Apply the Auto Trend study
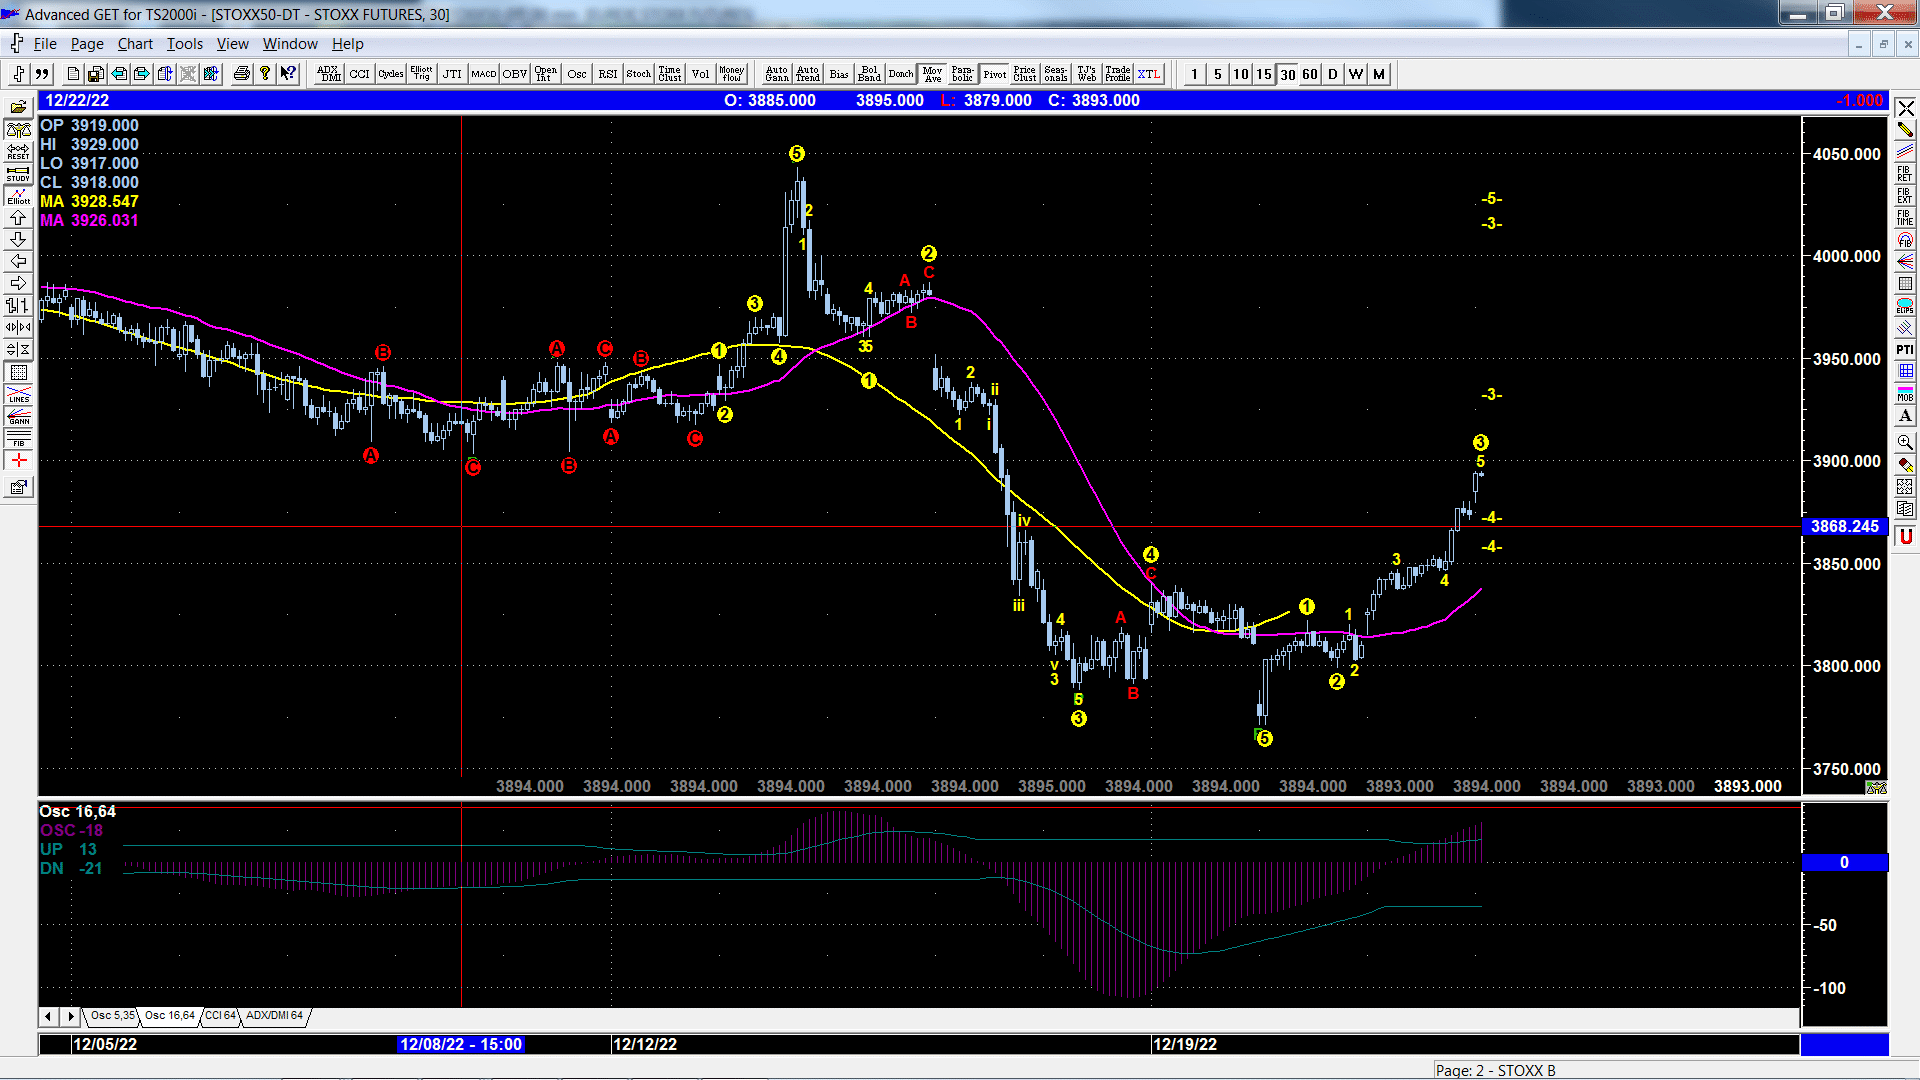1920x1080 pixels. pos(808,74)
